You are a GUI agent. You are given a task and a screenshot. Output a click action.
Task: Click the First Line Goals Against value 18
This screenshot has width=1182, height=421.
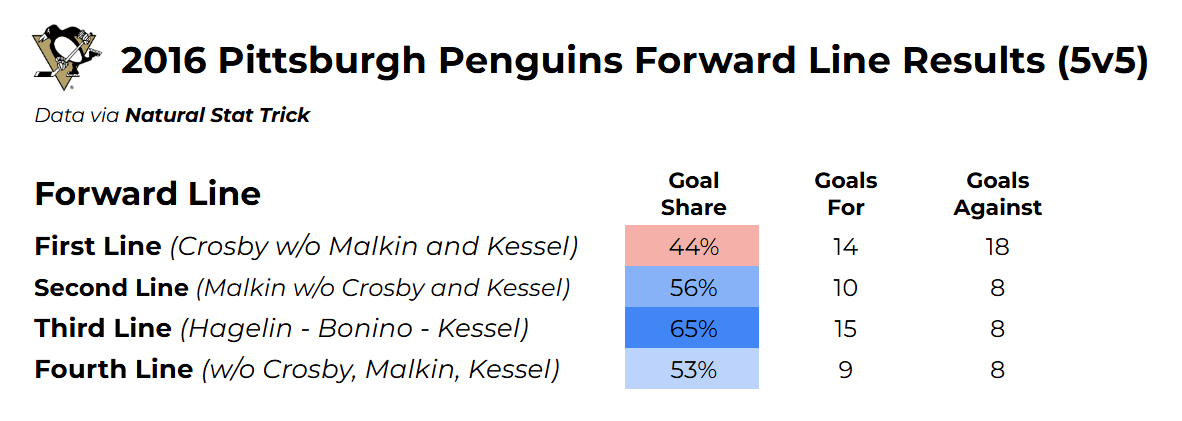pos(997,246)
